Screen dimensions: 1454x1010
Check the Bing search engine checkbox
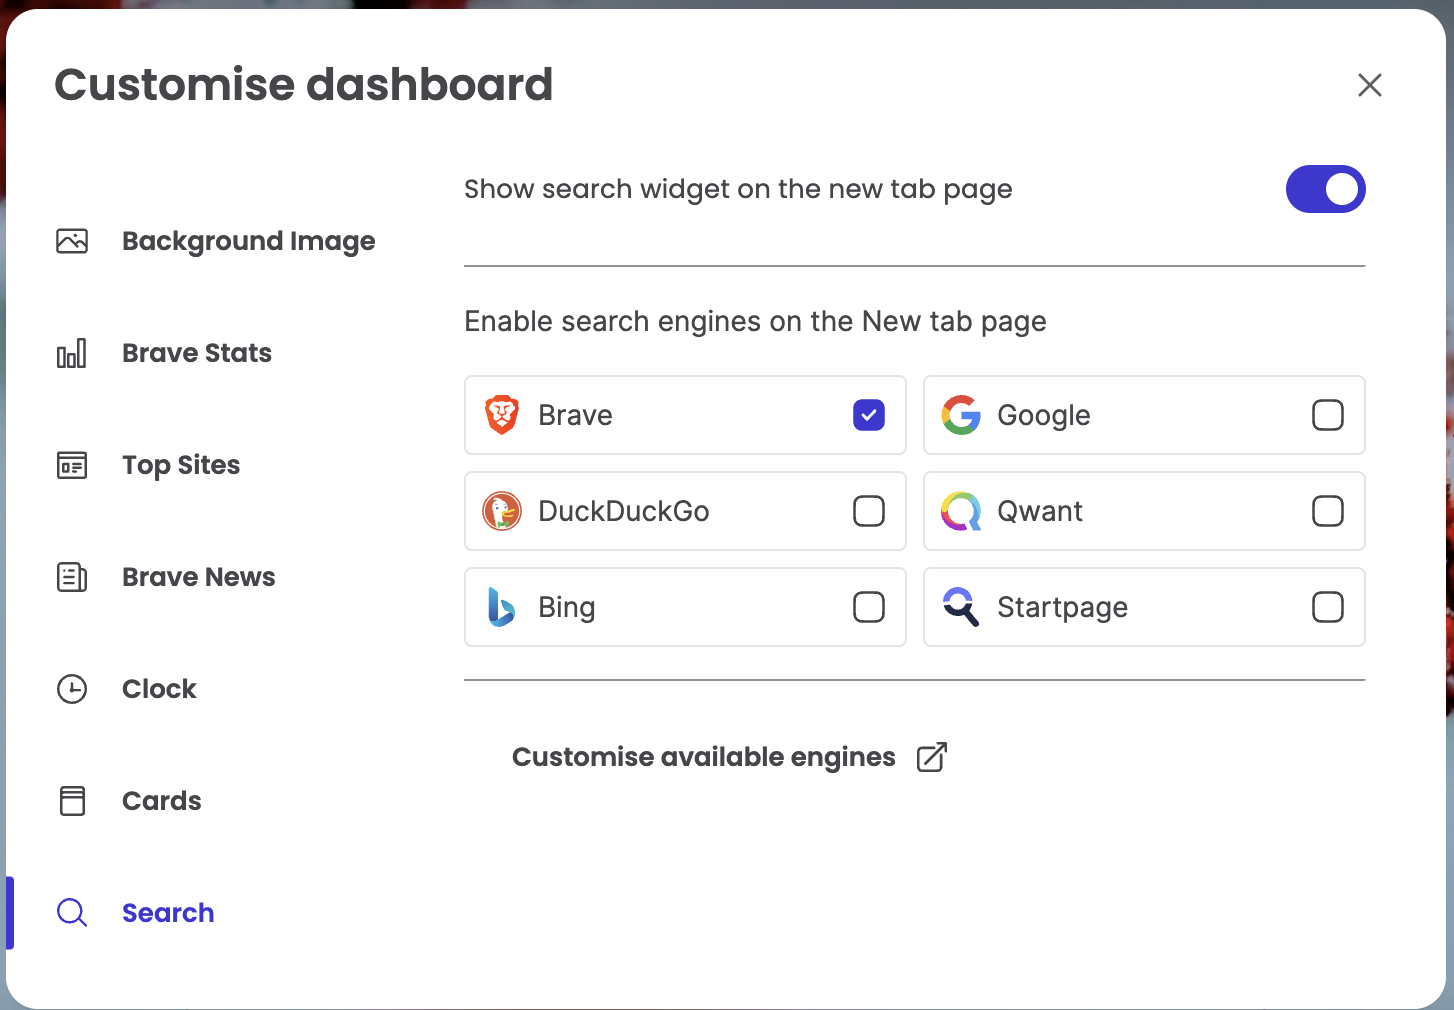tap(868, 607)
